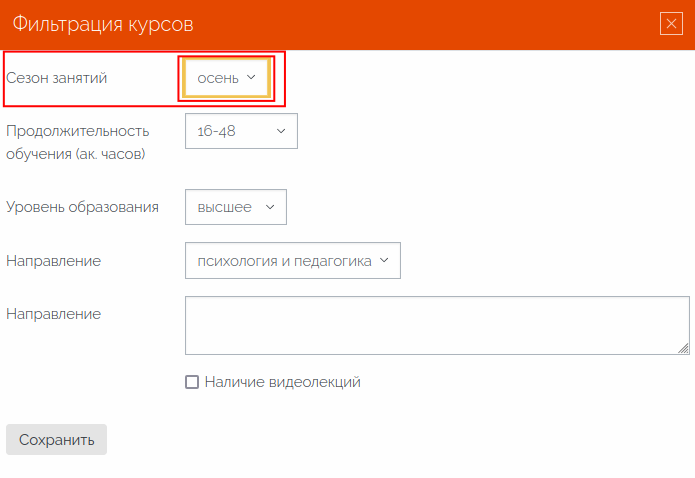Click the chevron arrow beside высшее
The height and width of the screenshot is (478, 695).
[x=270, y=207]
